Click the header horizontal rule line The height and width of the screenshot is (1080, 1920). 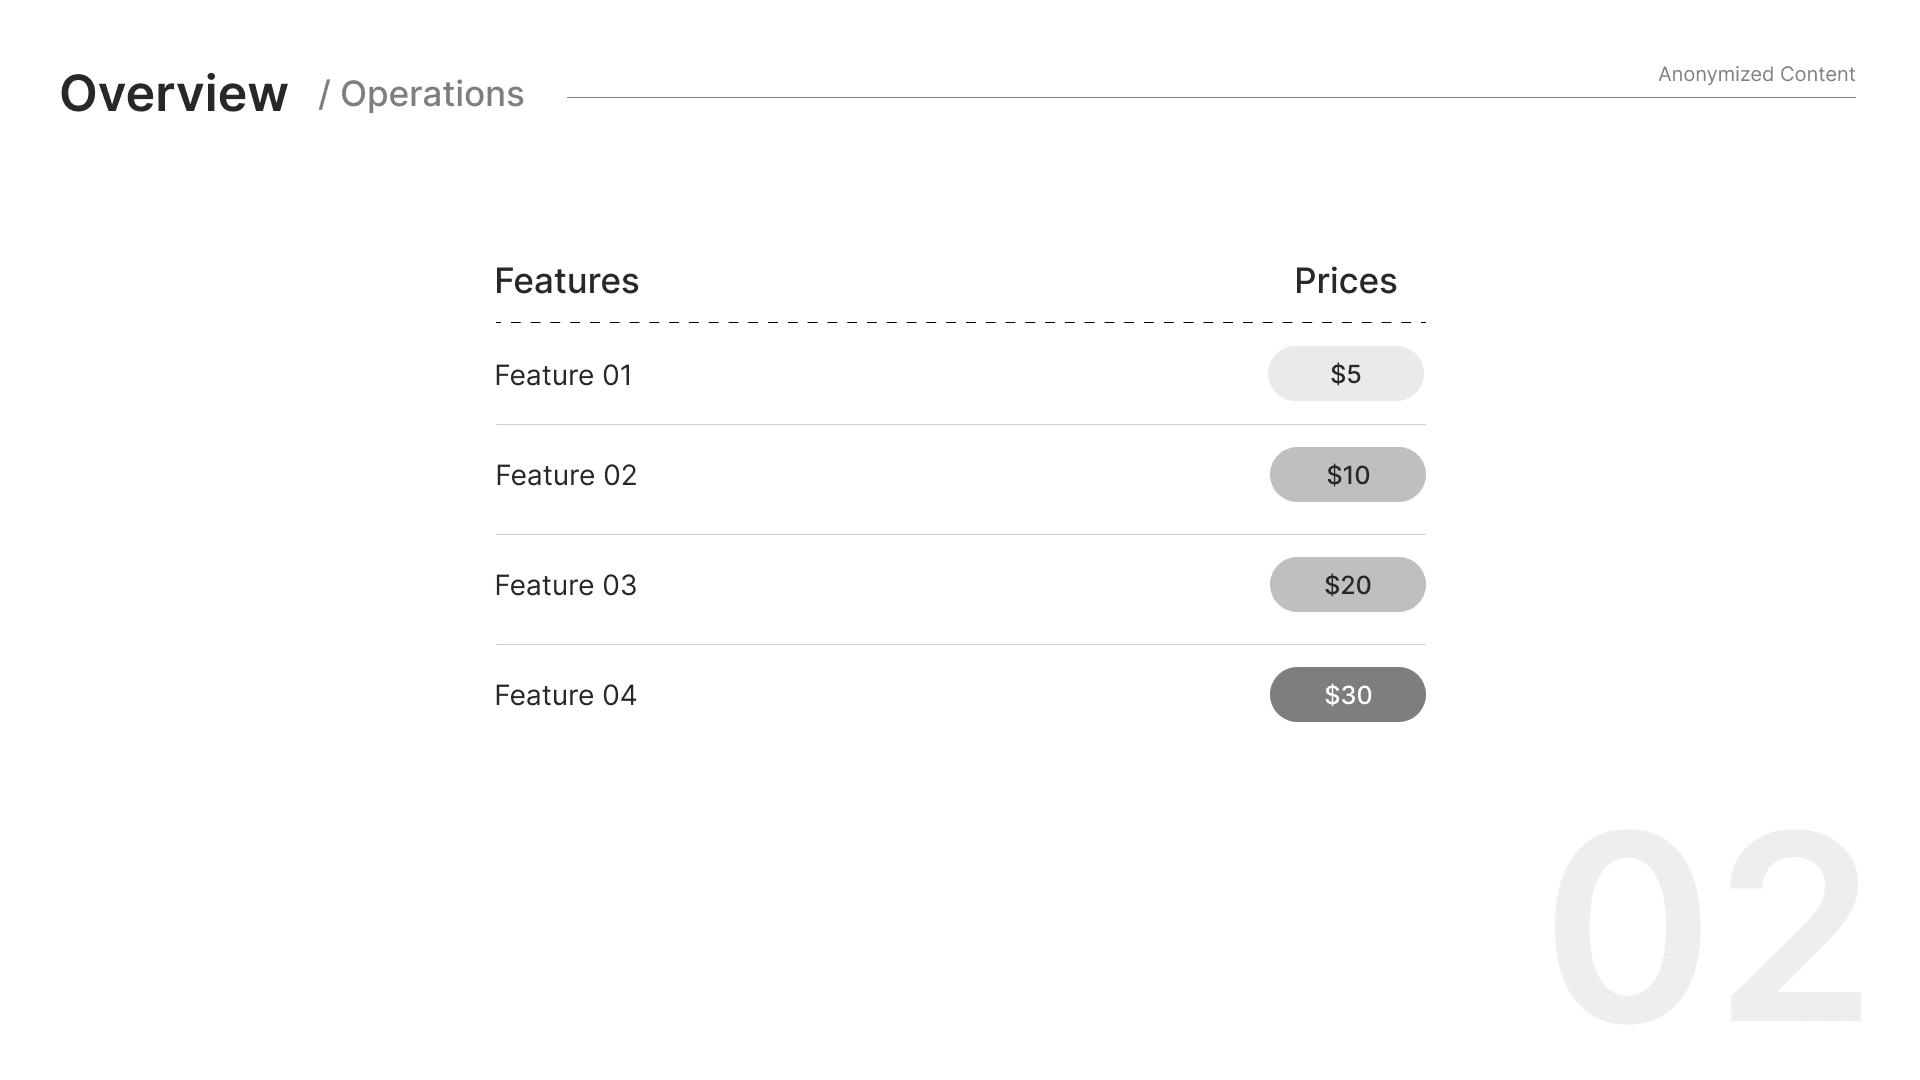1100,97
